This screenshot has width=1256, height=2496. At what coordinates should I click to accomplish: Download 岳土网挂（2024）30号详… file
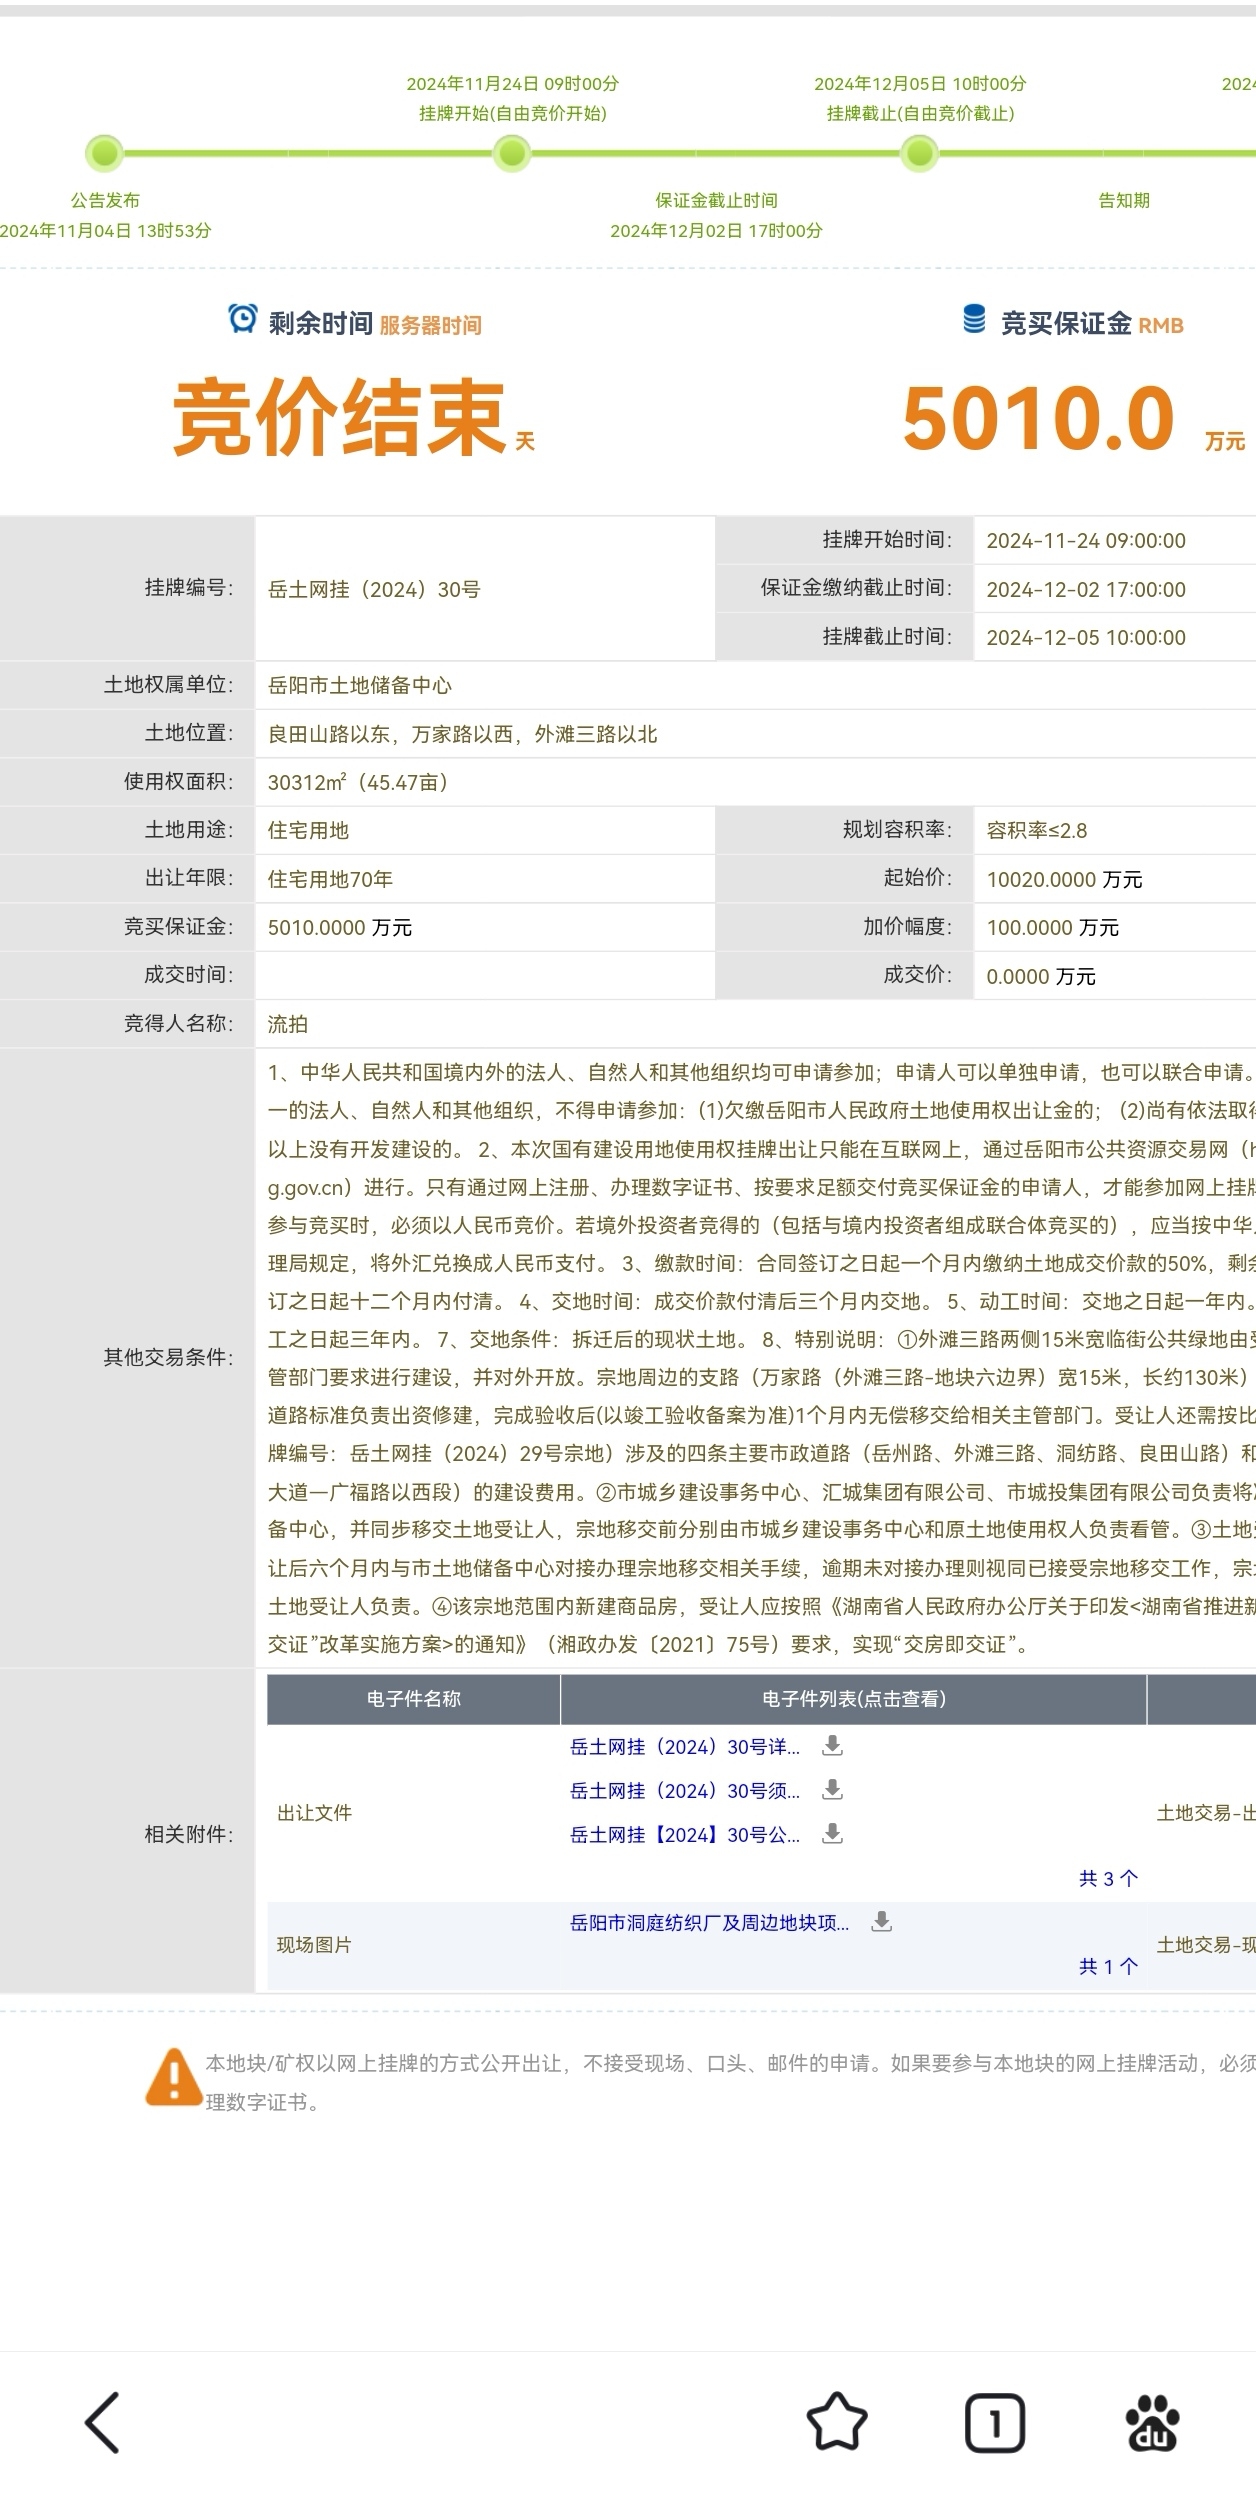(832, 1745)
